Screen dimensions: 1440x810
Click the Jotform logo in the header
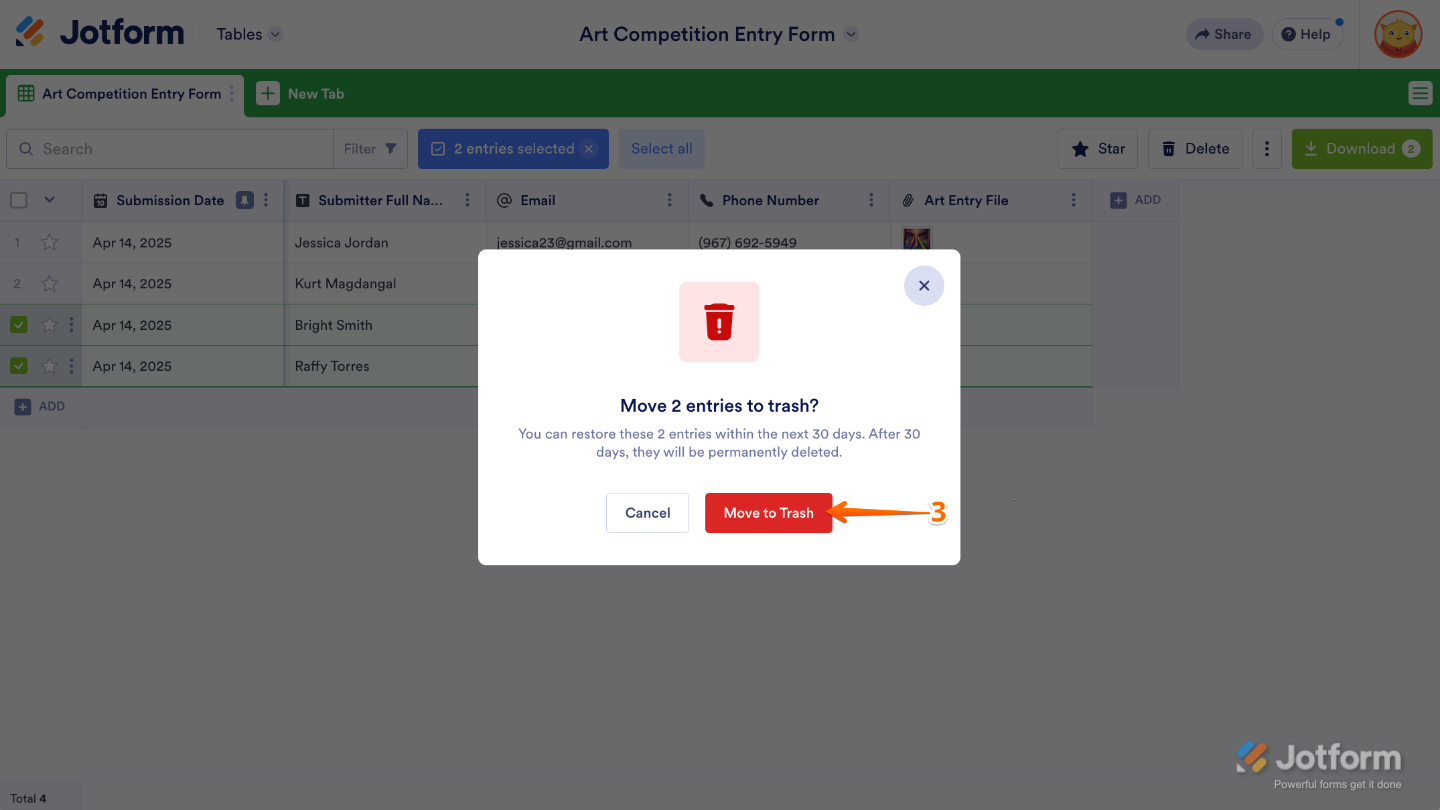[x=100, y=33]
